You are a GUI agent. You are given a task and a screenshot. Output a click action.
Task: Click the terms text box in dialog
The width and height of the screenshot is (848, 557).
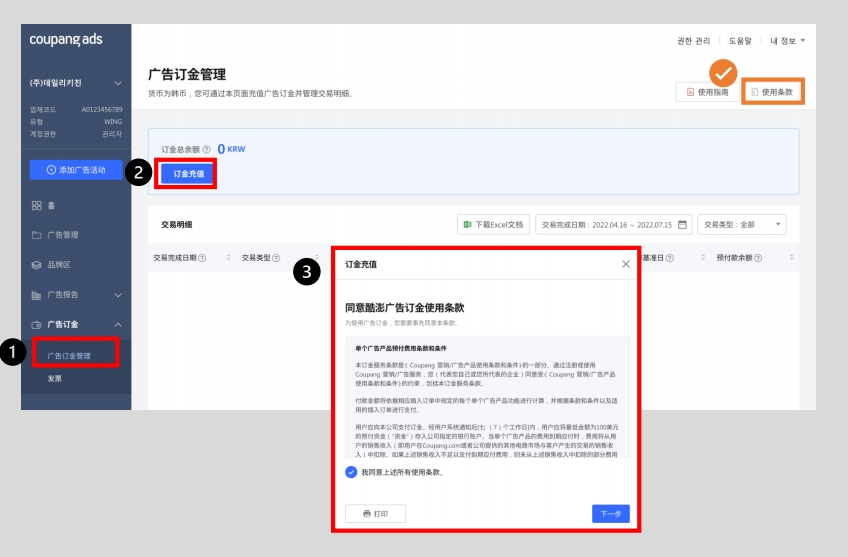coord(487,397)
